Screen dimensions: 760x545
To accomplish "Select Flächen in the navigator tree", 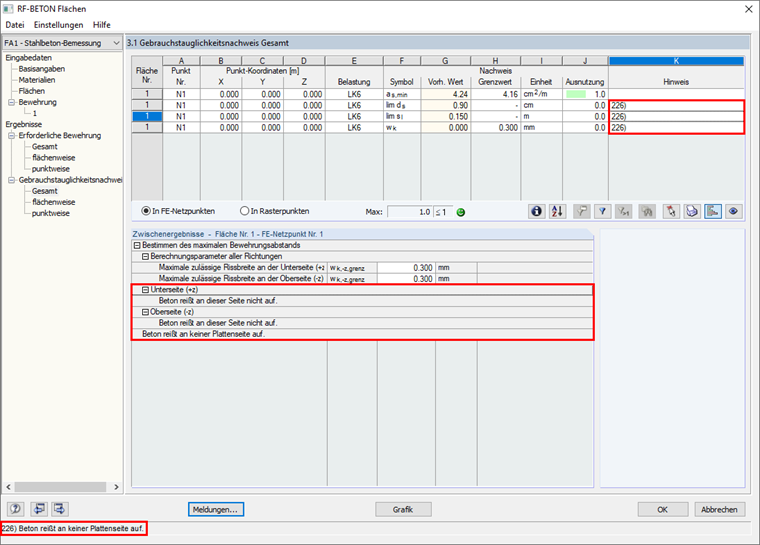I will [32, 91].
